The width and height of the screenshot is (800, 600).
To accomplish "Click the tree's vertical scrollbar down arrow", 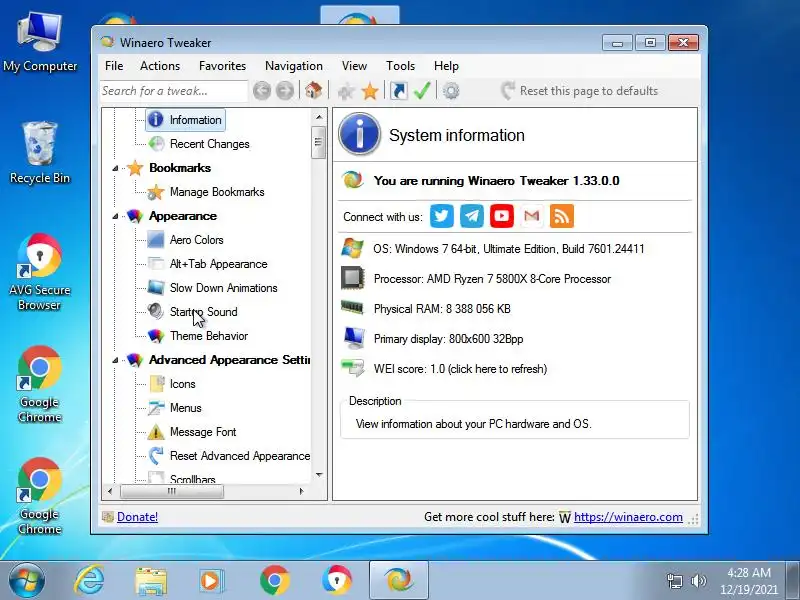I will click(319, 474).
